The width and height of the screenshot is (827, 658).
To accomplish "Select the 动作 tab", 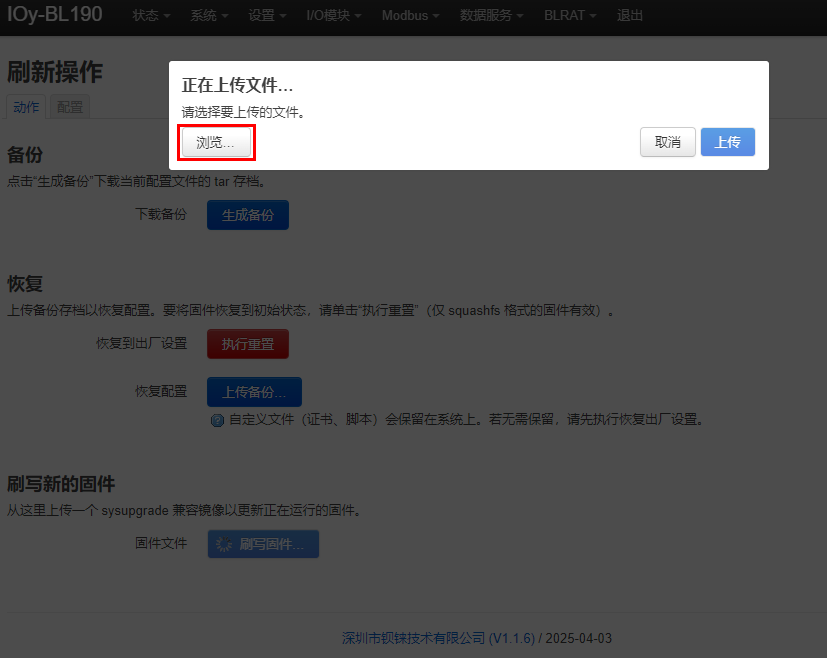I will 26,107.
